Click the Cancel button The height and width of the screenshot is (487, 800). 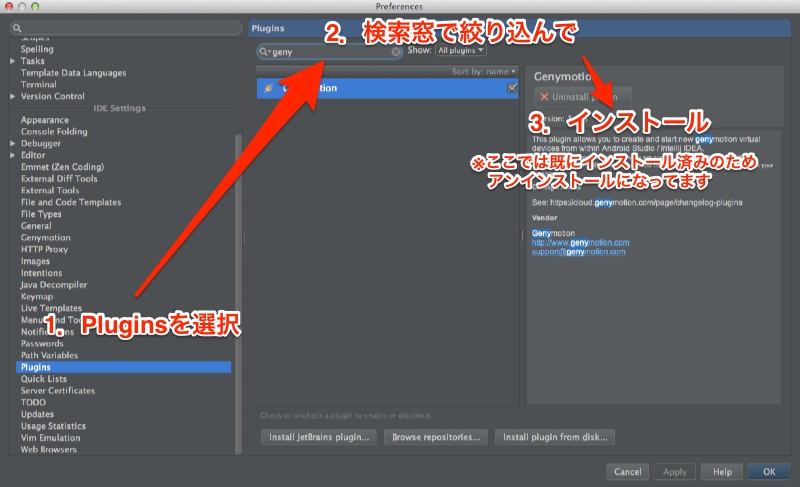627,472
